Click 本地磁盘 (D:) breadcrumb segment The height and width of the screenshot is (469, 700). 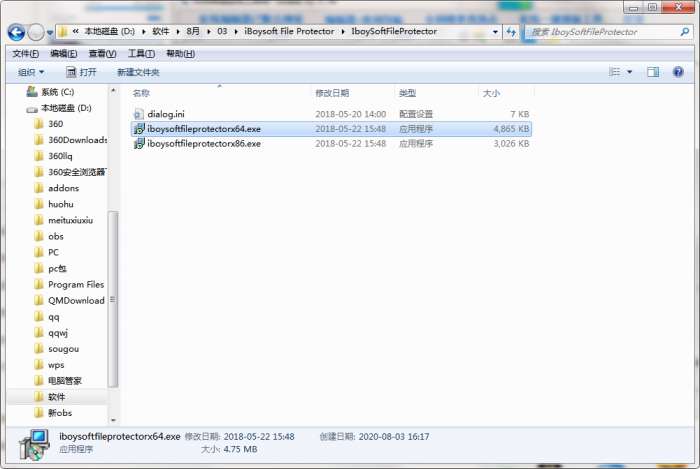[109, 31]
